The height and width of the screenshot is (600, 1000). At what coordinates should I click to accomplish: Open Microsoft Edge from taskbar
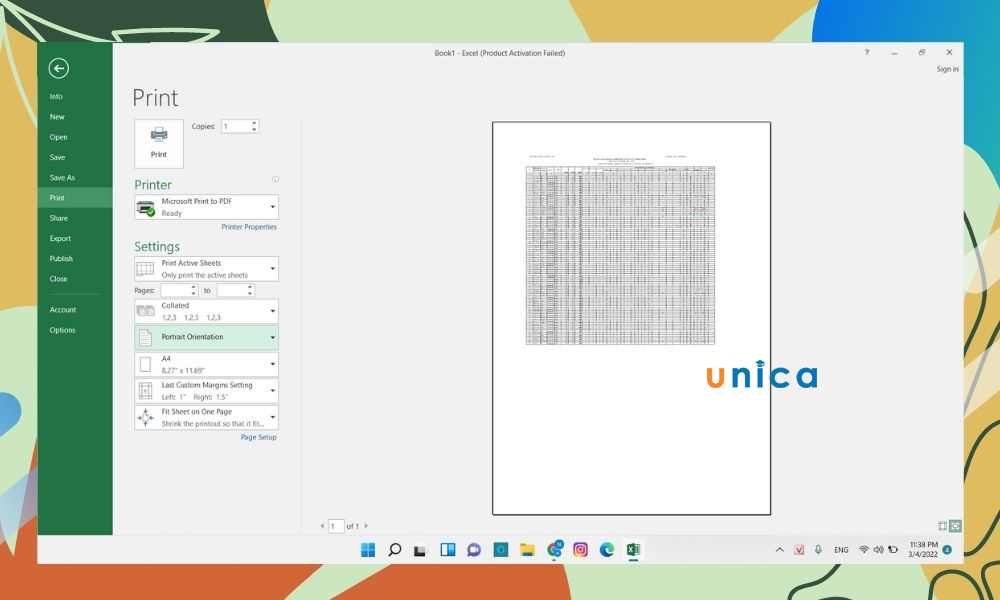607,550
